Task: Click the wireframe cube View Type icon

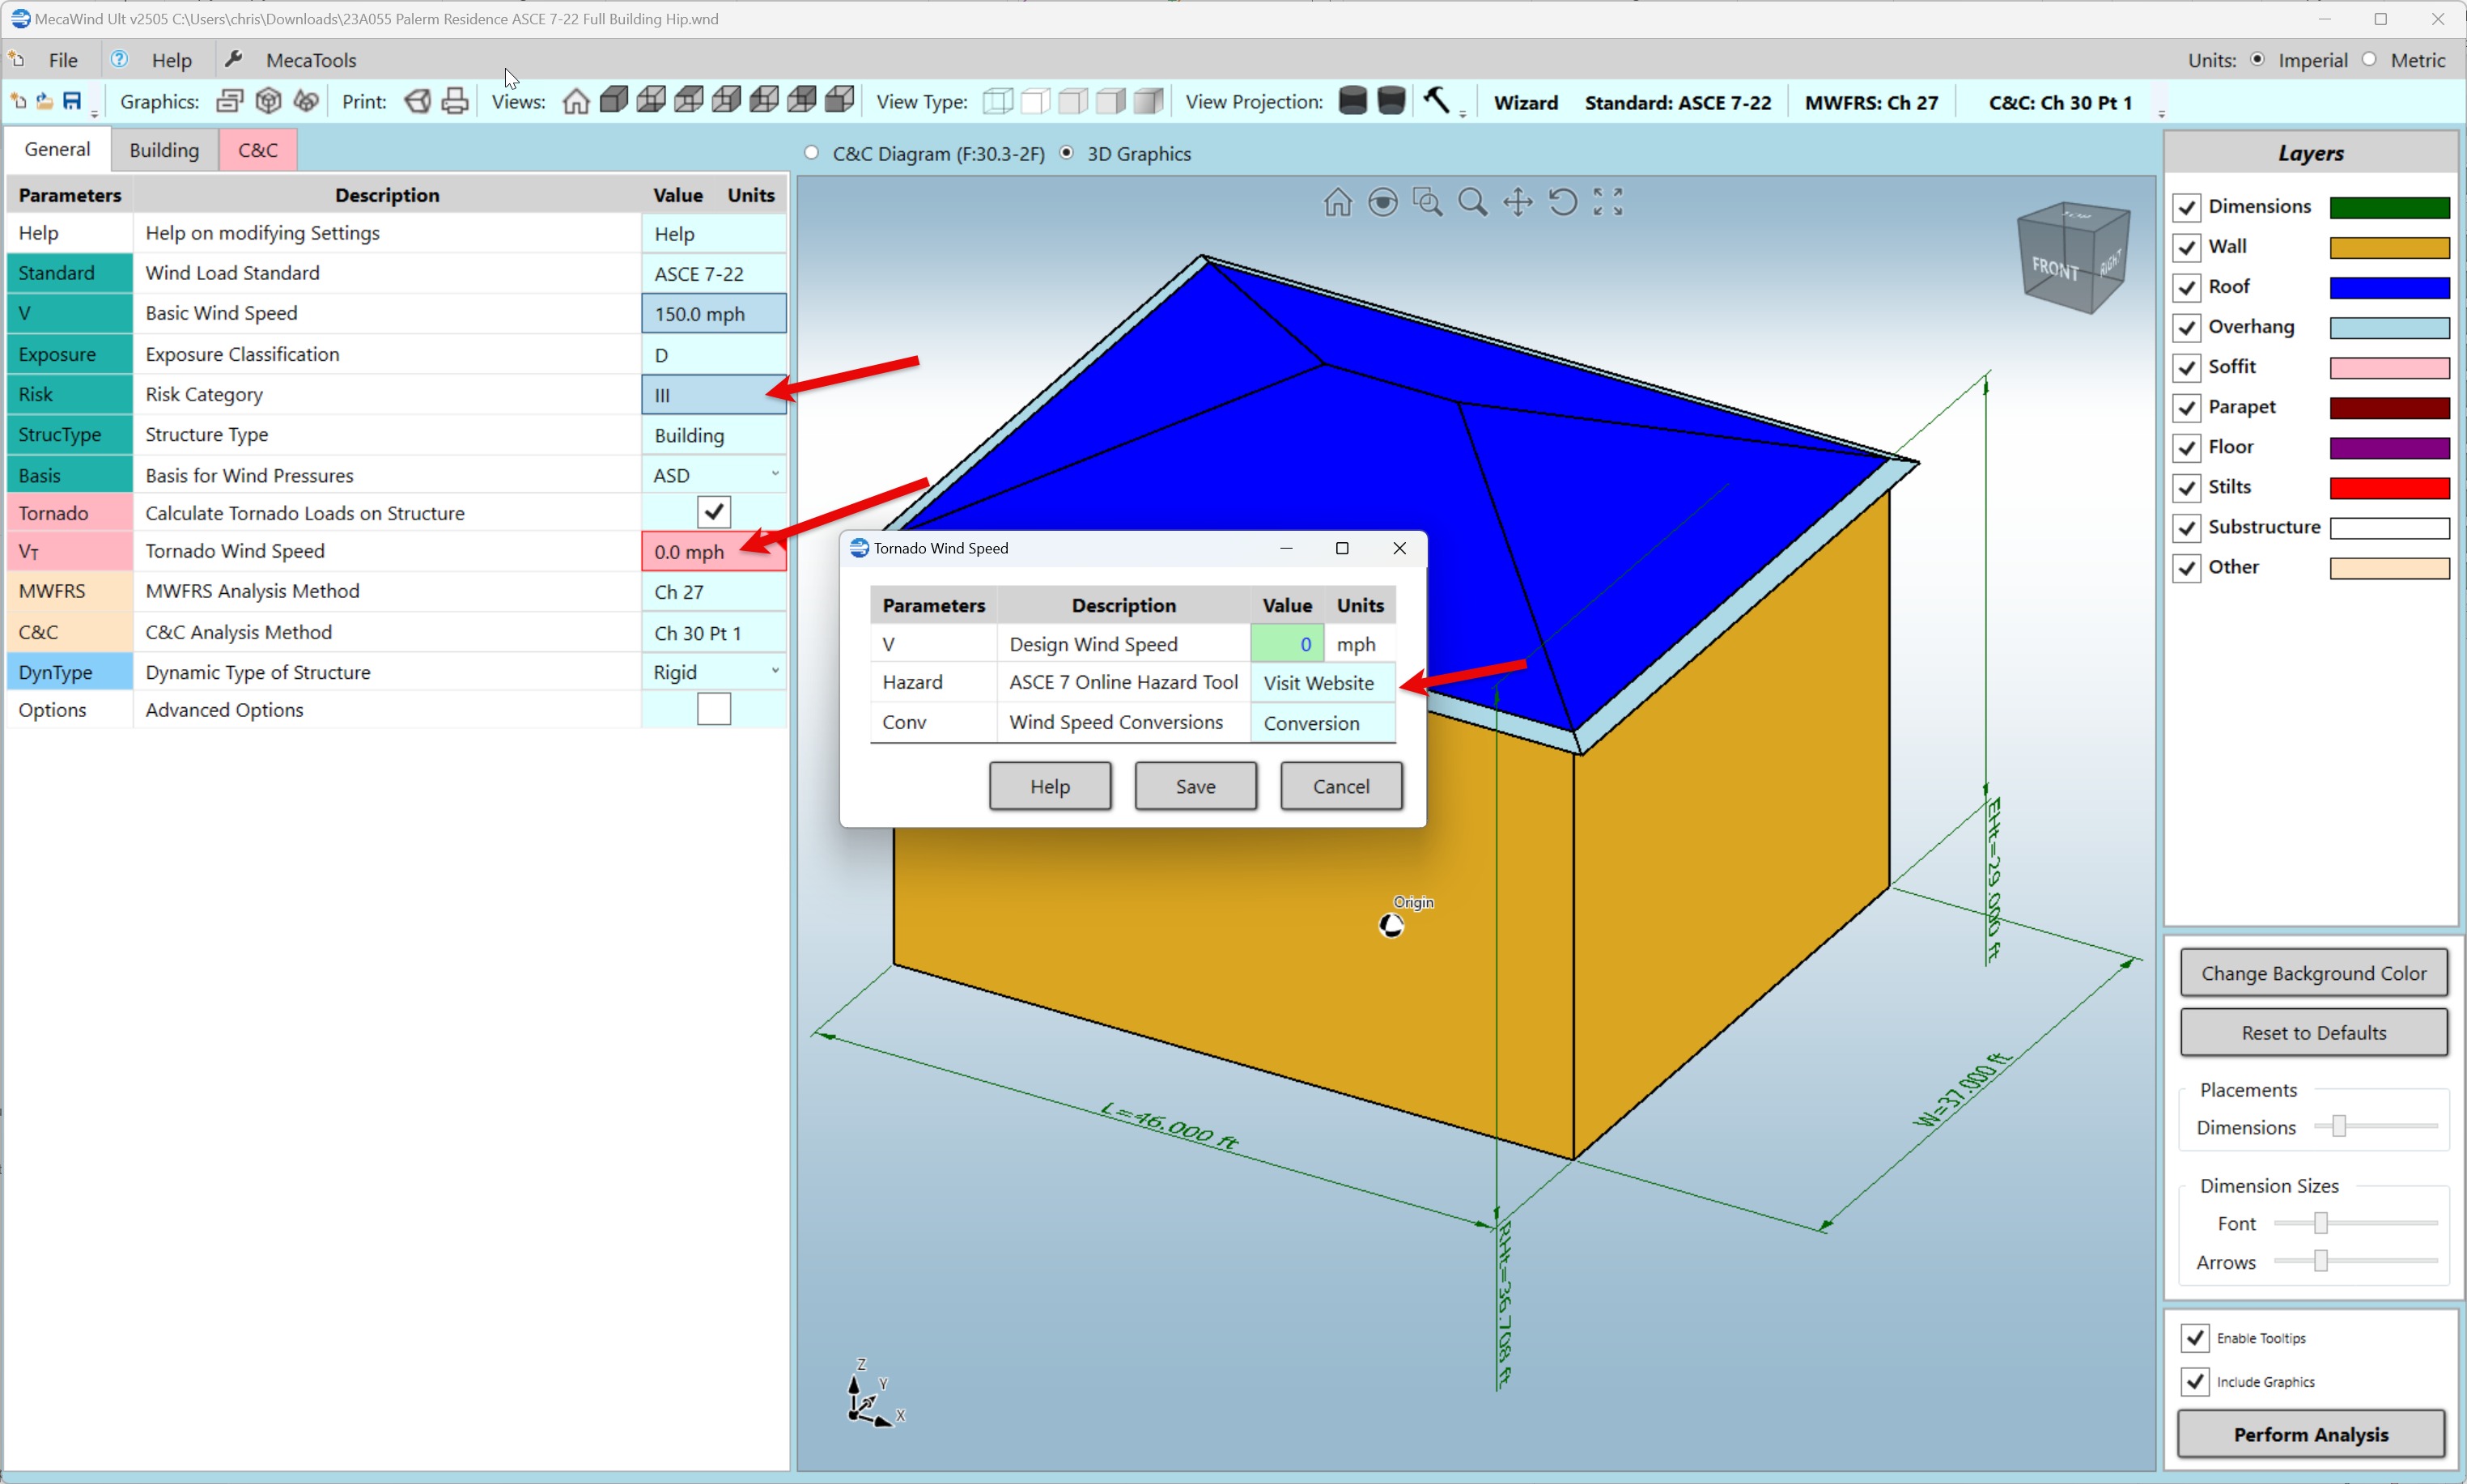Action: pyautogui.click(x=997, y=101)
